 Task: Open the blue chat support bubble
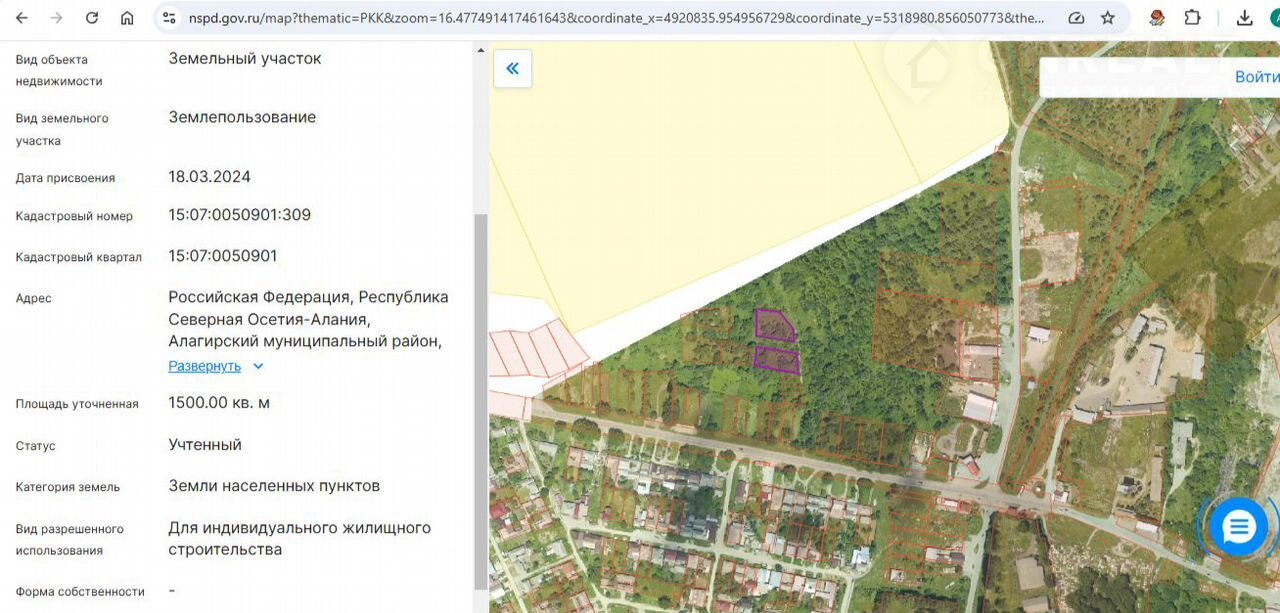[x=1238, y=527]
